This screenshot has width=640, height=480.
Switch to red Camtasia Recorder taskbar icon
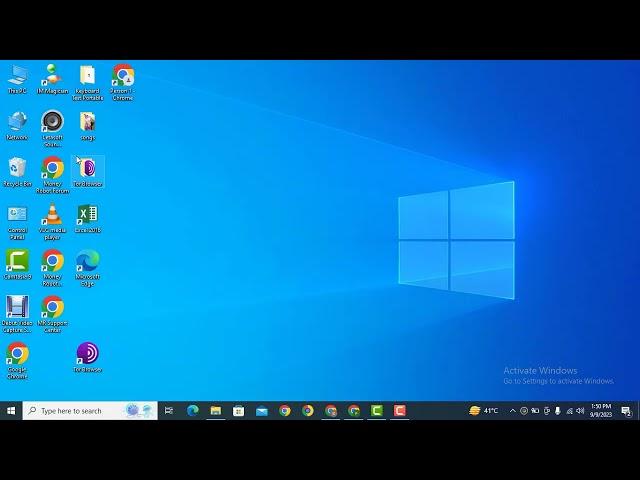pos(400,411)
